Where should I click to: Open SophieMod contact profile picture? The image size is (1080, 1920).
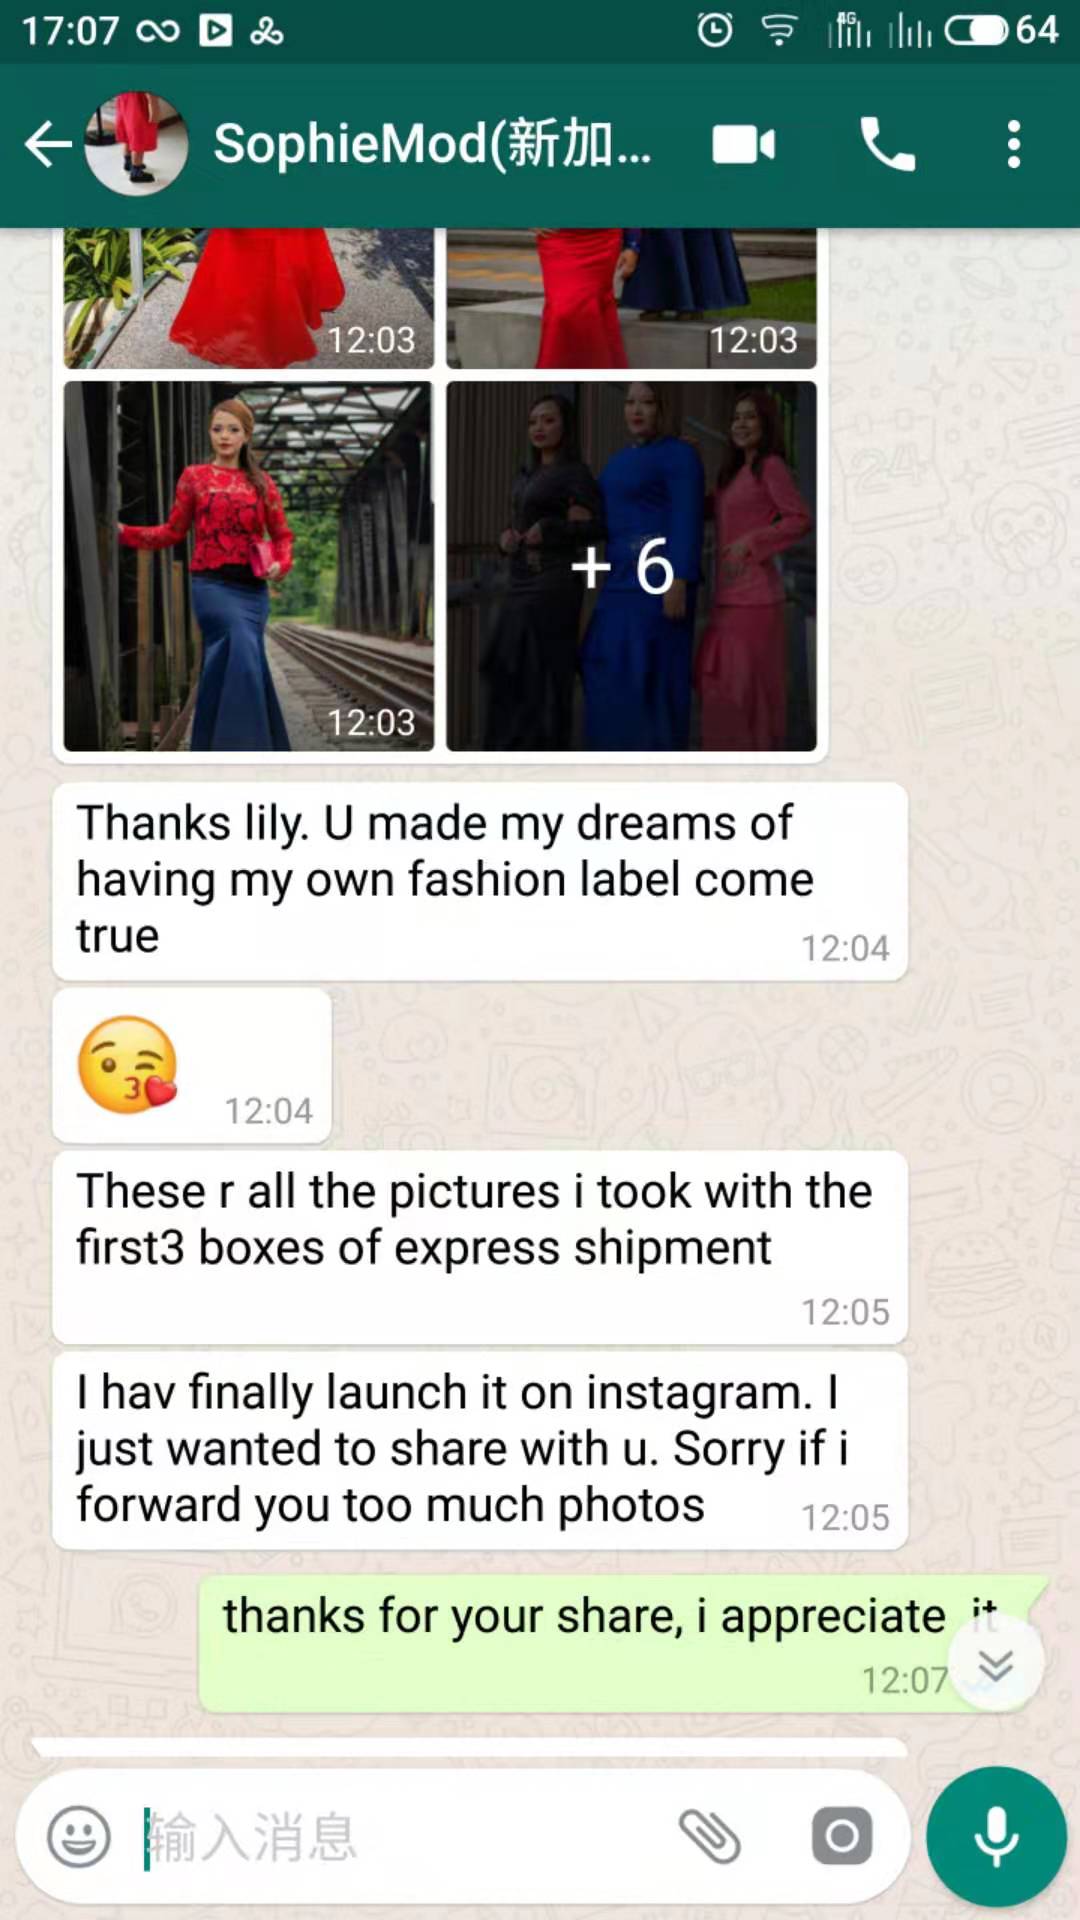136,144
